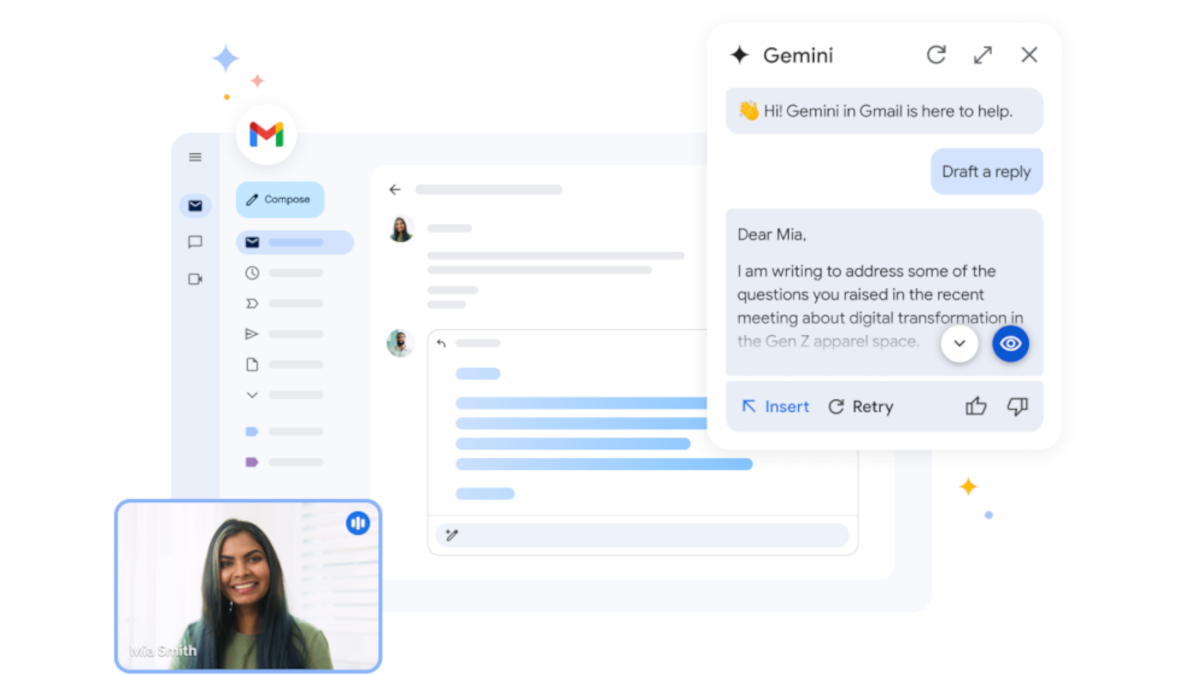Open the Gmail logo

[x=265, y=135]
